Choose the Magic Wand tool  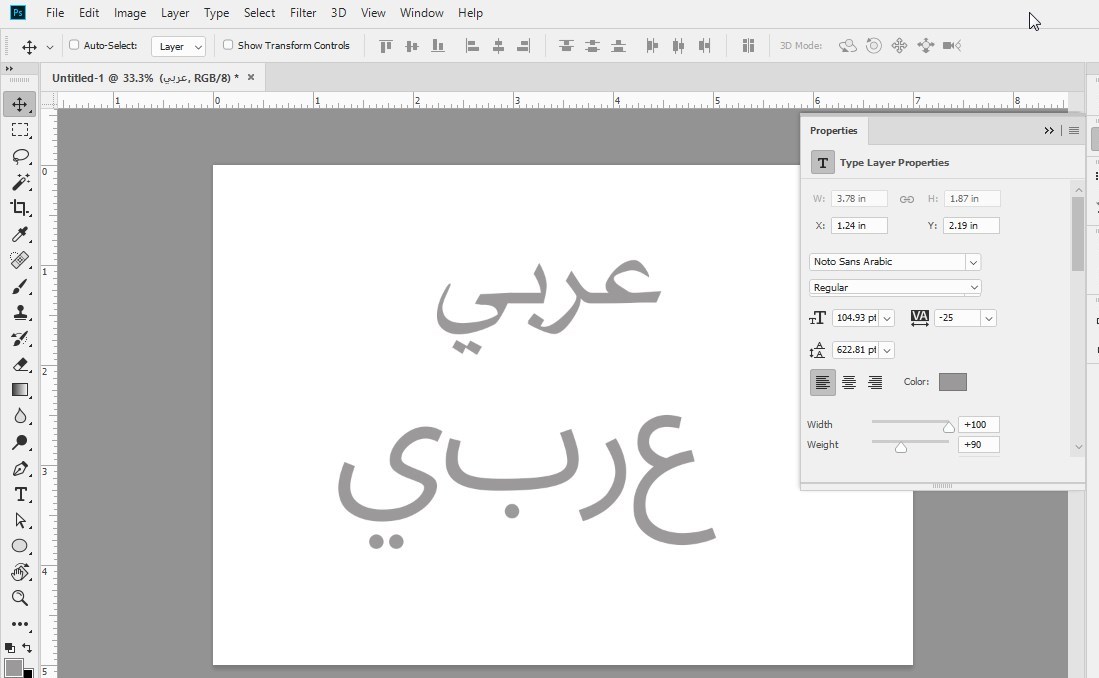(20, 182)
